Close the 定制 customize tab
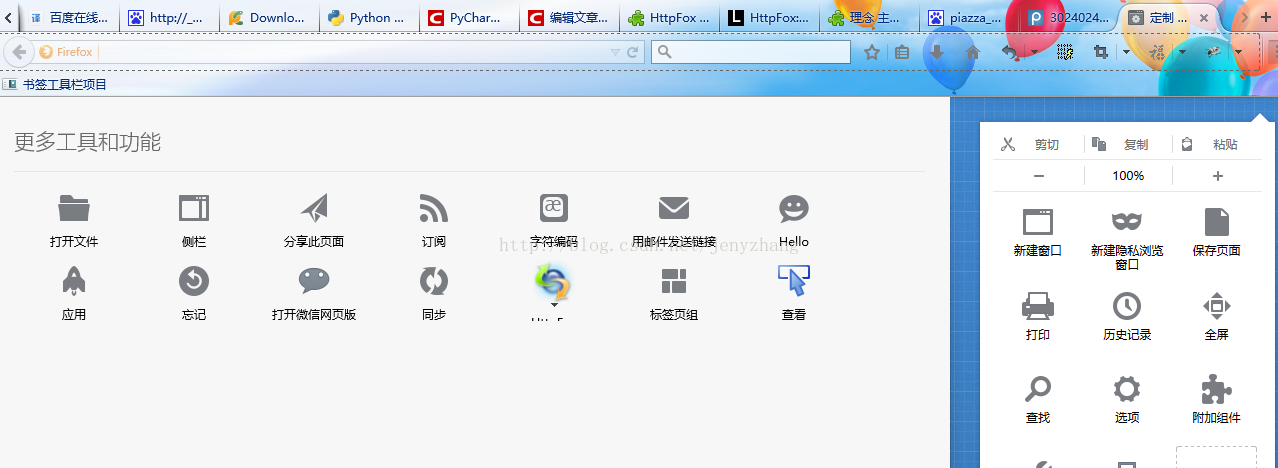This screenshot has width=1278, height=468. (1203, 17)
